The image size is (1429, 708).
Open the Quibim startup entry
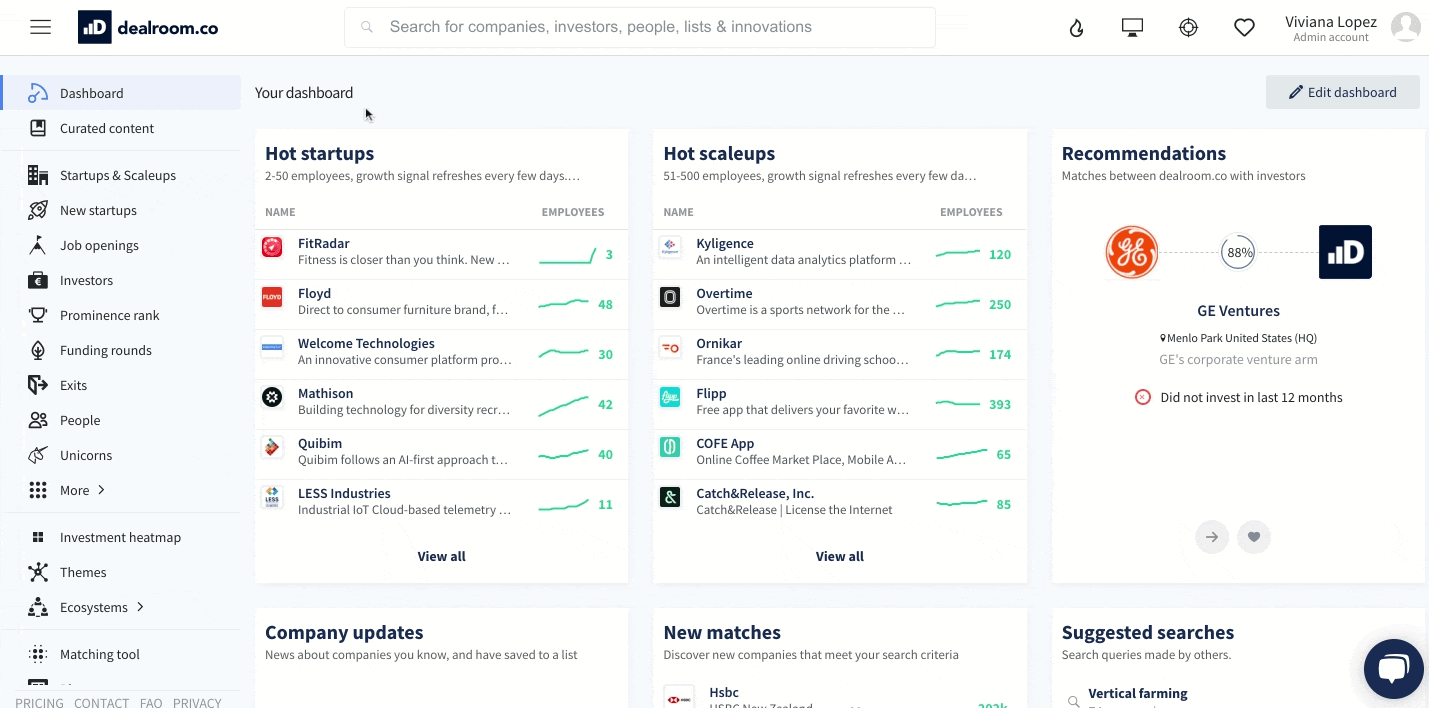tap(441, 454)
